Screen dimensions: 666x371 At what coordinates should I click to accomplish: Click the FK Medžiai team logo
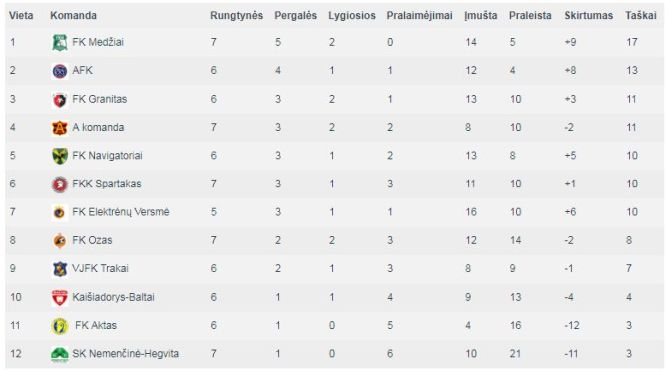tap(60, 42)
